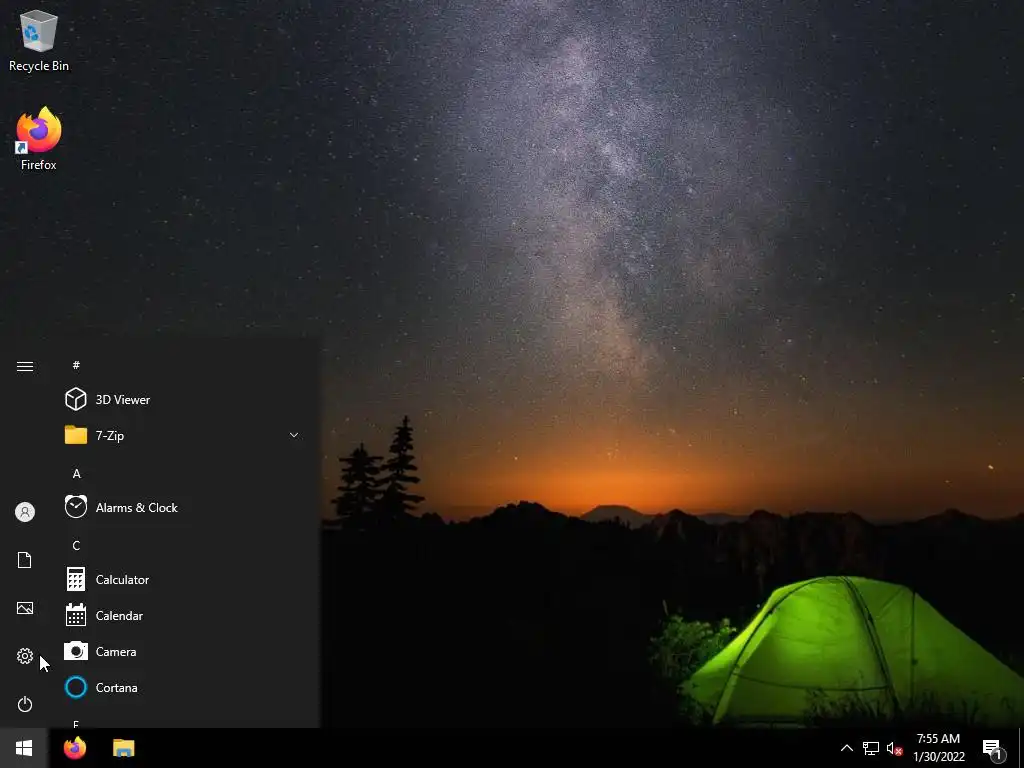Open File Explorer from taskbar
1024x768 pixels.
(x=123, y=748)
